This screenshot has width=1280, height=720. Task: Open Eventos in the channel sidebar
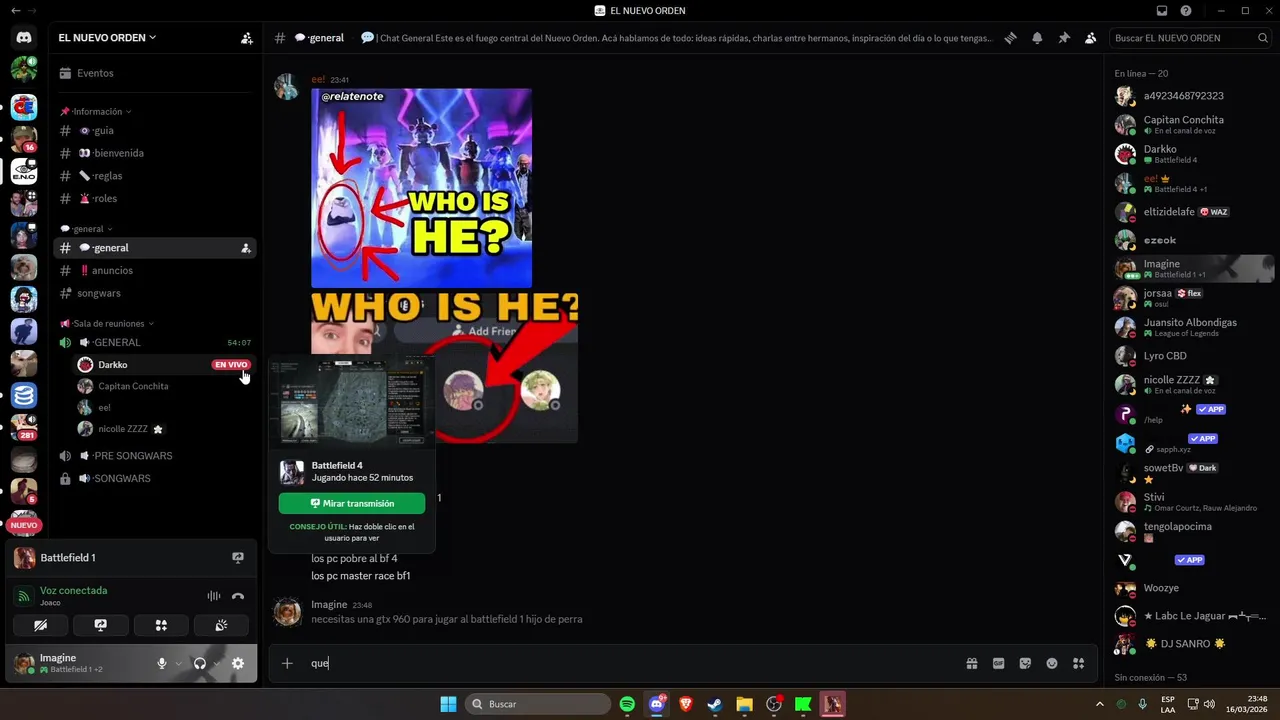(155, 73)
